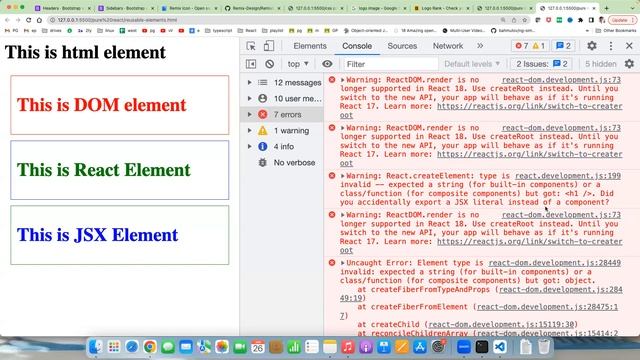The height and width of the screenshot is (360, 640).
Task: Reload the page with the refresh icon
Action: tap(29, 20)
